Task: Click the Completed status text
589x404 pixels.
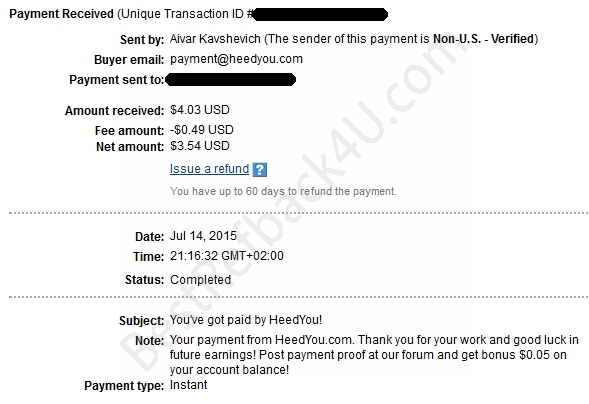Action: 200,280
